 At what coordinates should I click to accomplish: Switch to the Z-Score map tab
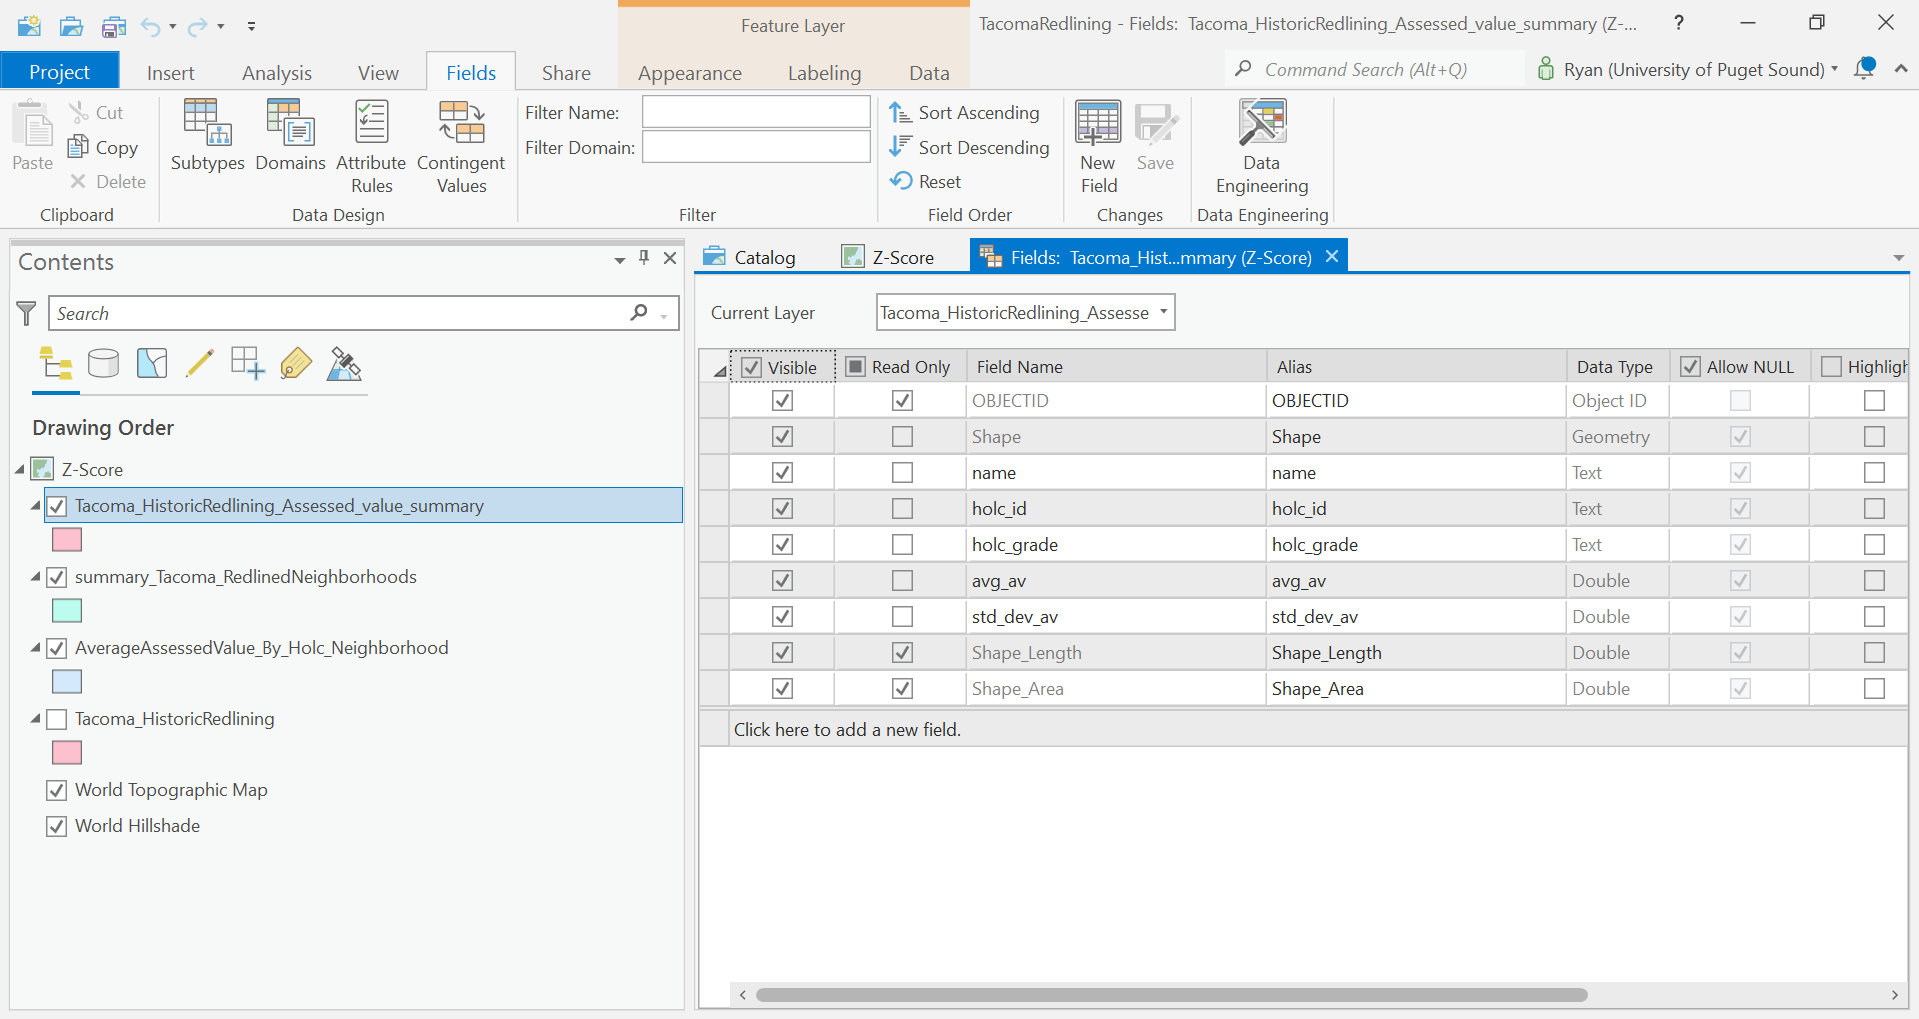point(889,257)
